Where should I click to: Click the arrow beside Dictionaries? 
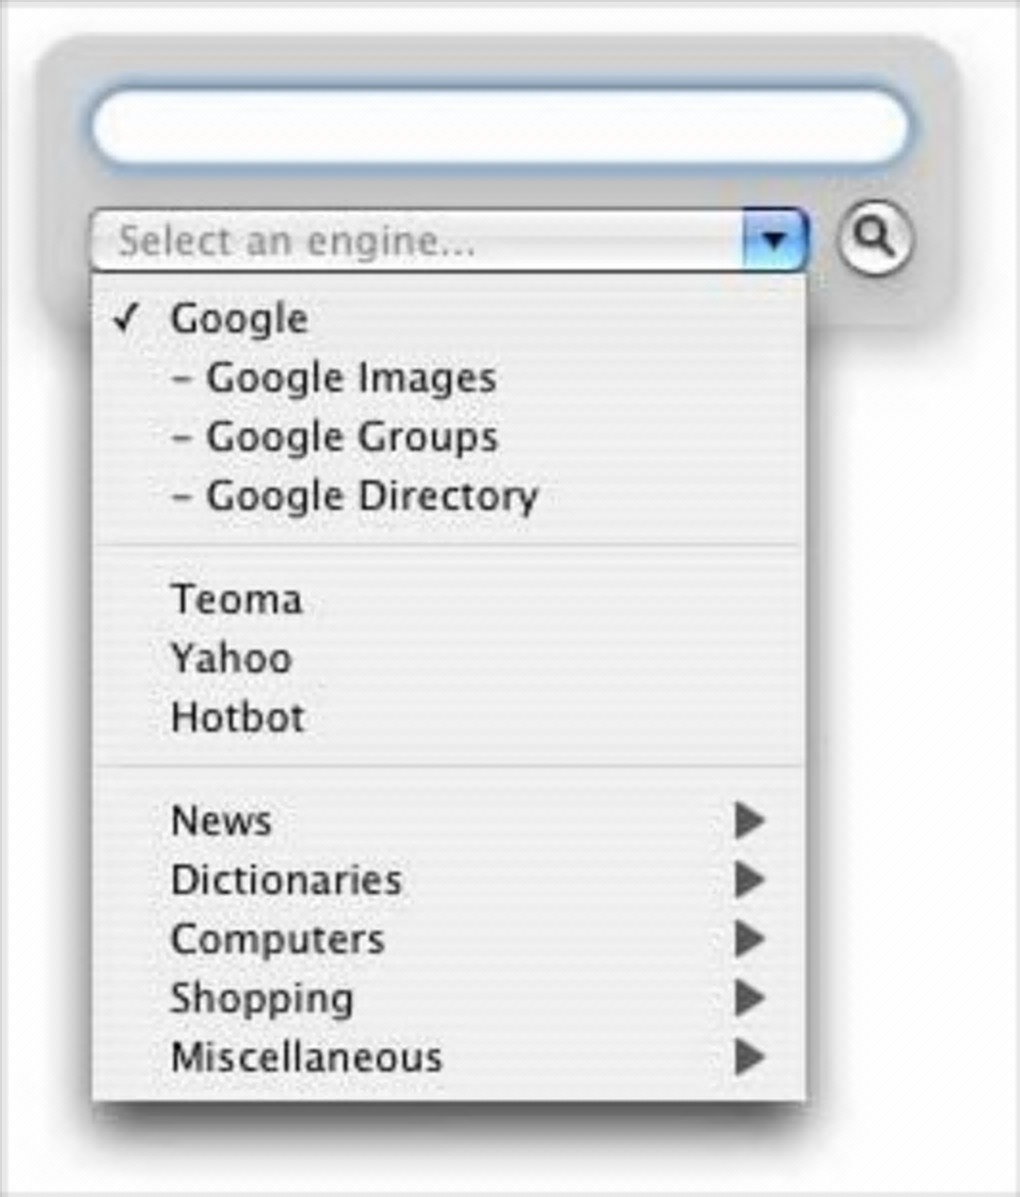[x=749, y=880]
